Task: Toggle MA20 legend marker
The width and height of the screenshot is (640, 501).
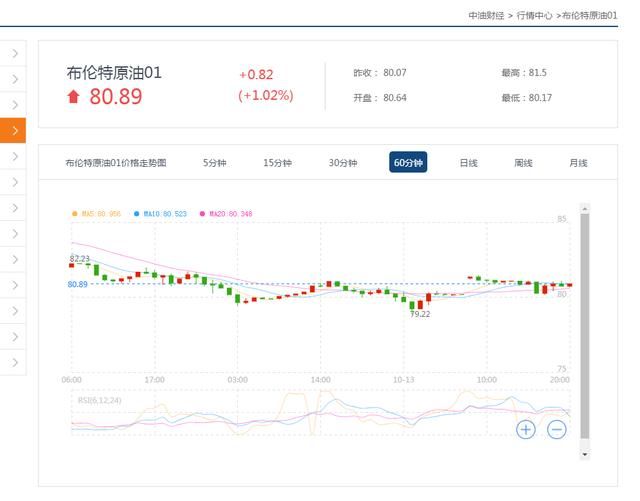Action: tap(202, 214)
